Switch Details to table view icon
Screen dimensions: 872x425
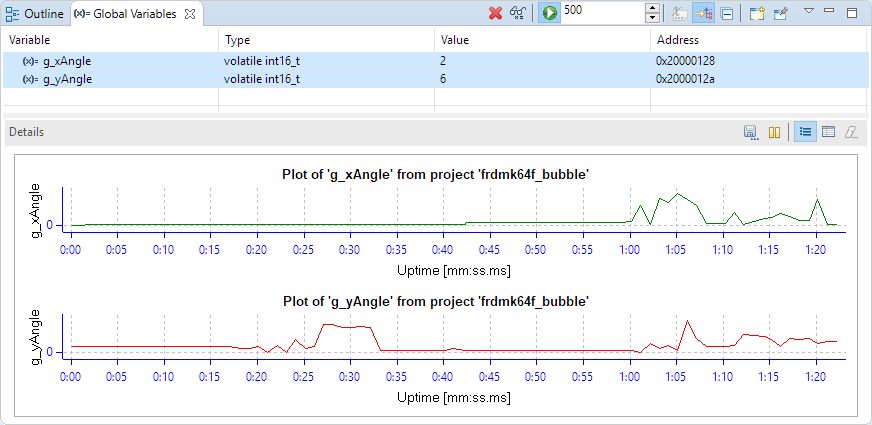828,132
